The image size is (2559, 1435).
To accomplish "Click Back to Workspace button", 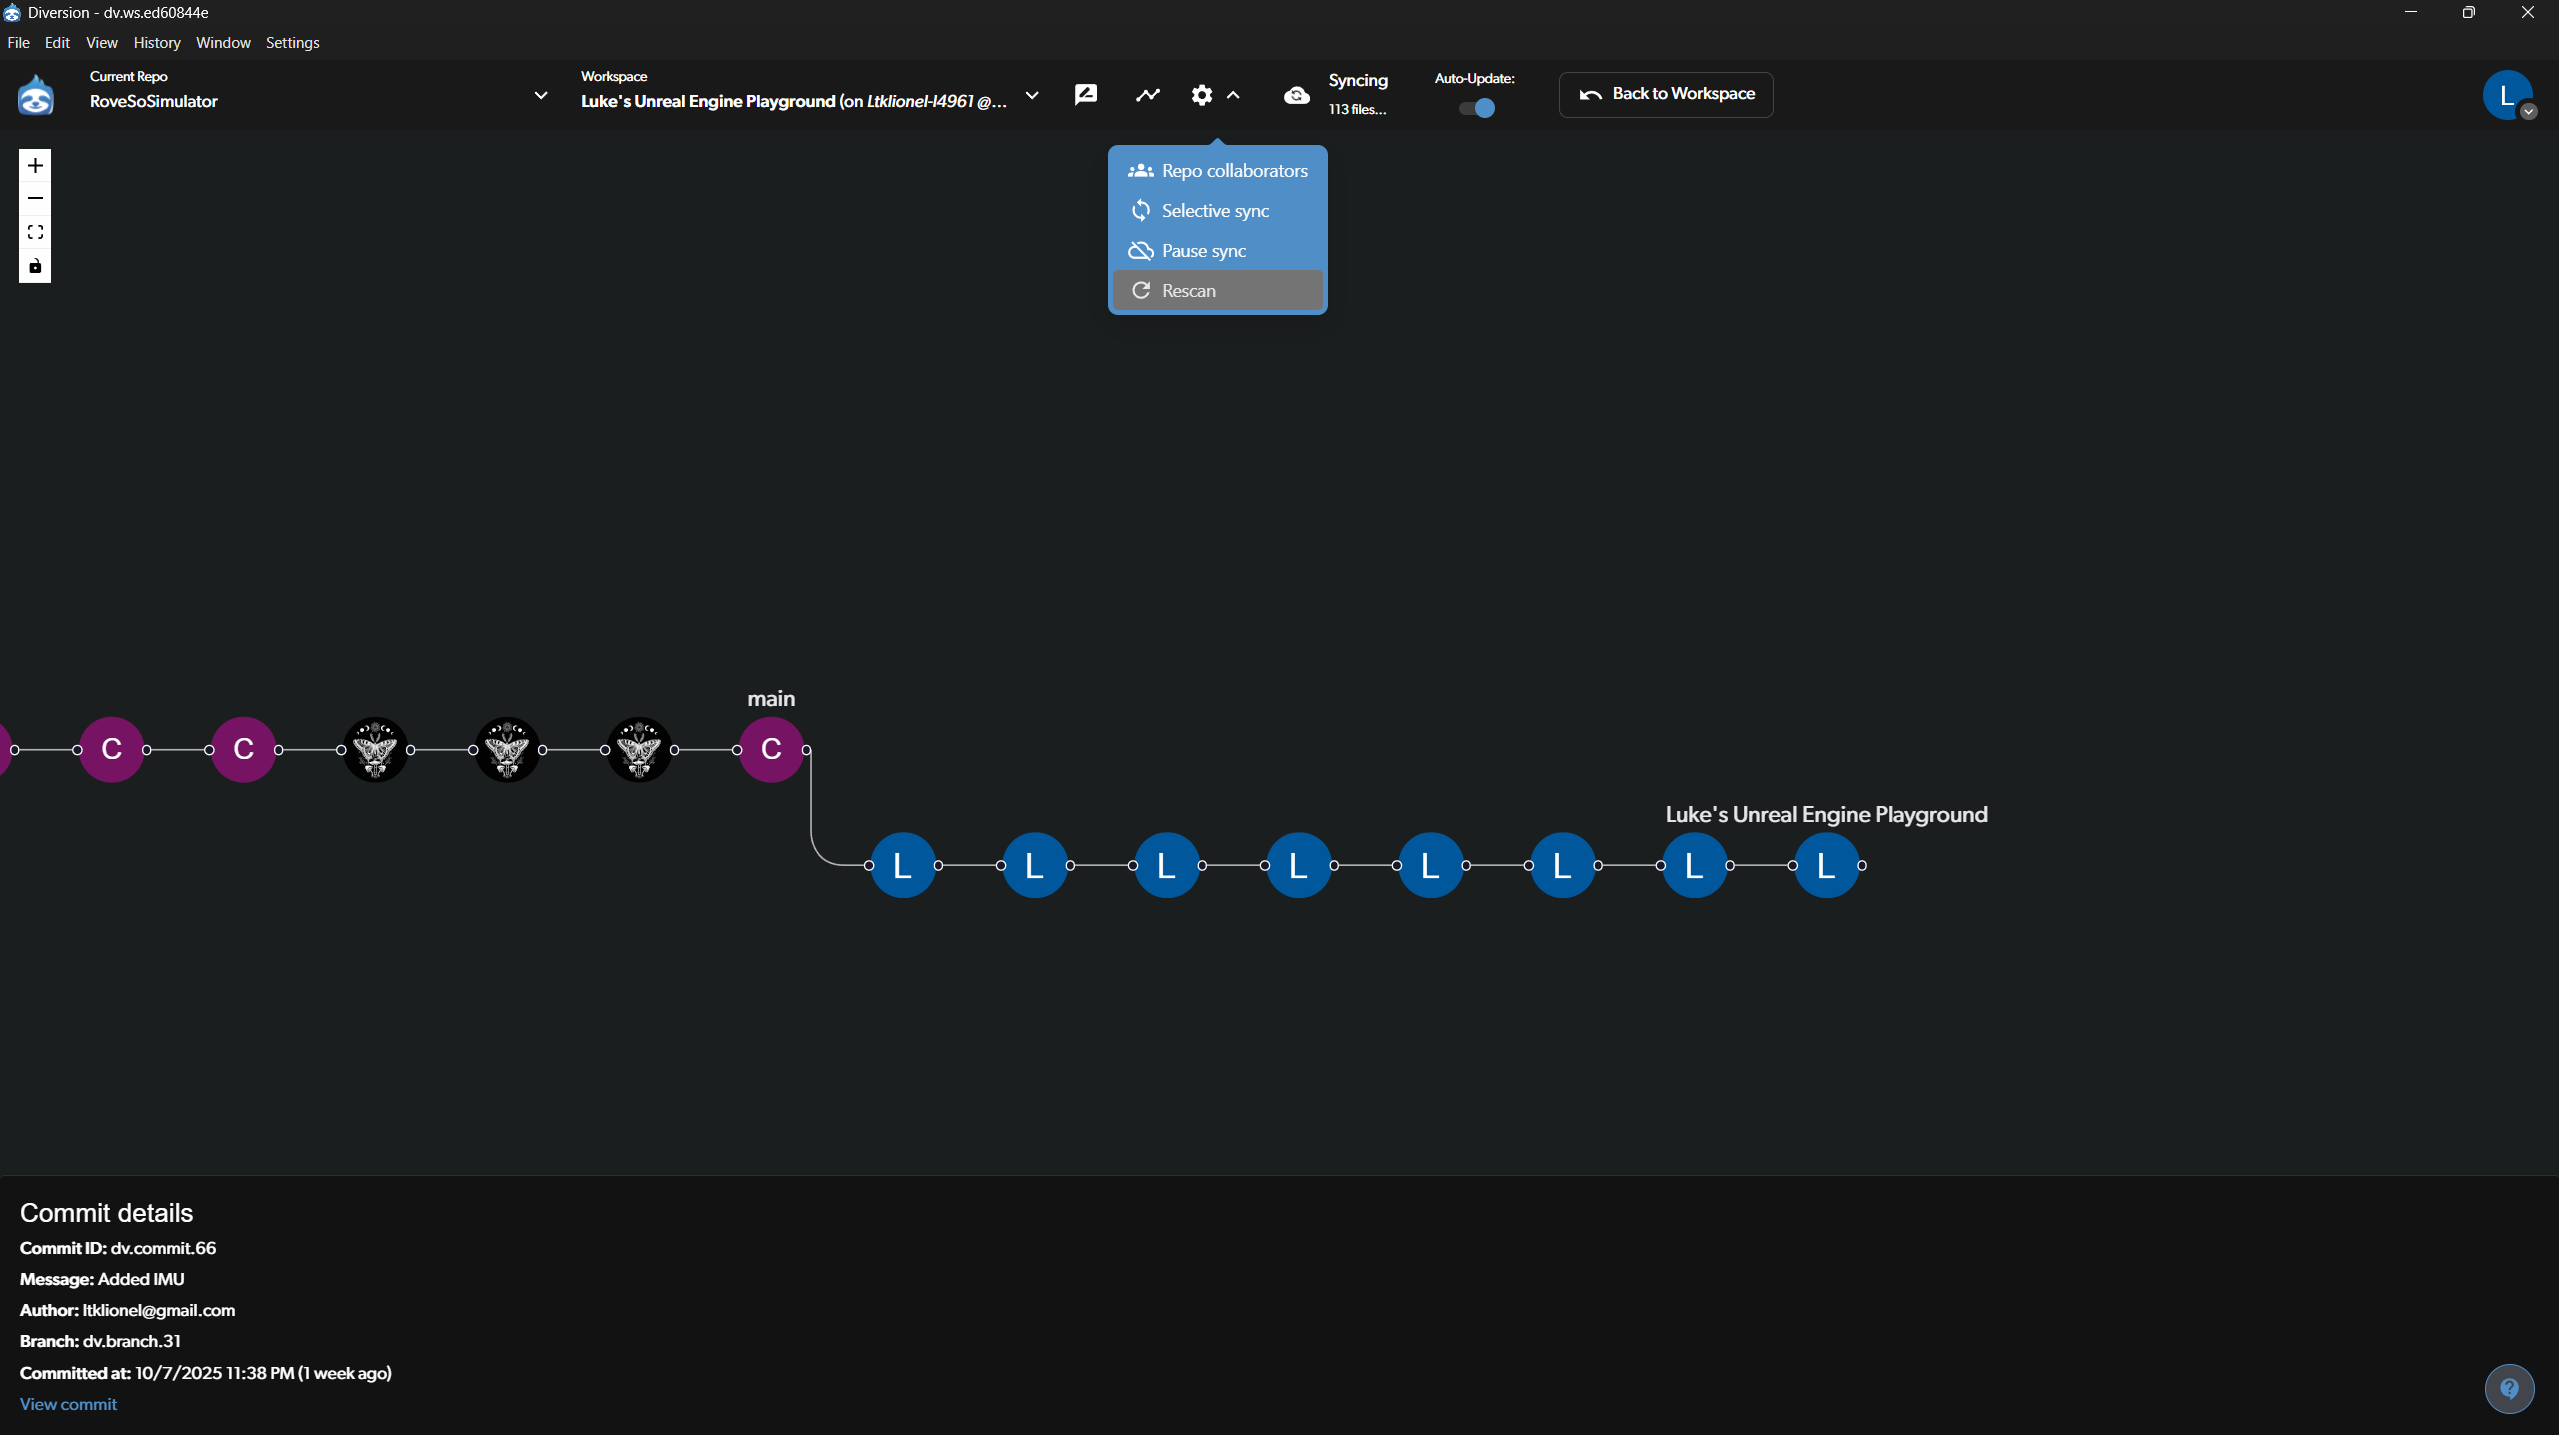I will [x=1666, y=94].
